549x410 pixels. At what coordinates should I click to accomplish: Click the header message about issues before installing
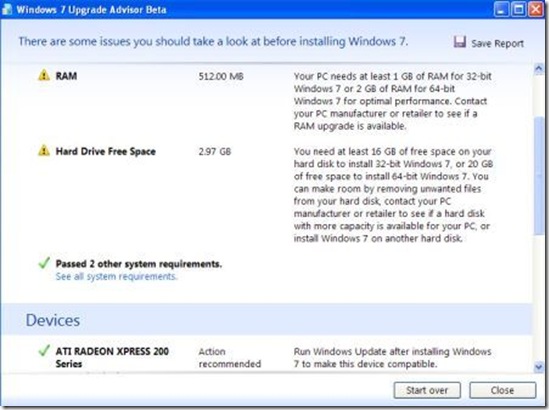click(x=213, y=41)
